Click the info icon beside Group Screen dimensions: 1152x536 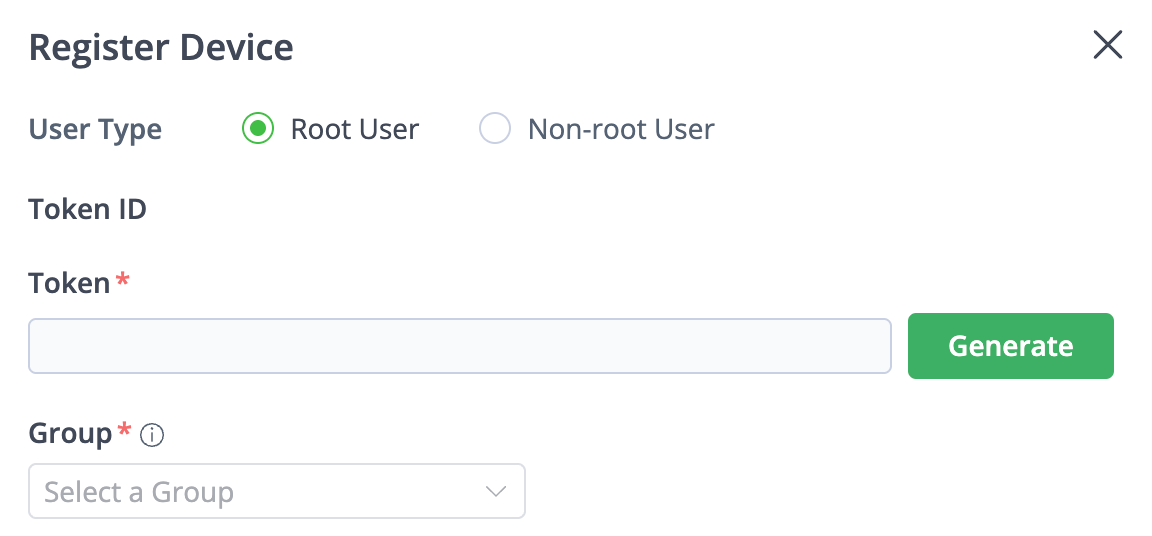click(152, 435)
